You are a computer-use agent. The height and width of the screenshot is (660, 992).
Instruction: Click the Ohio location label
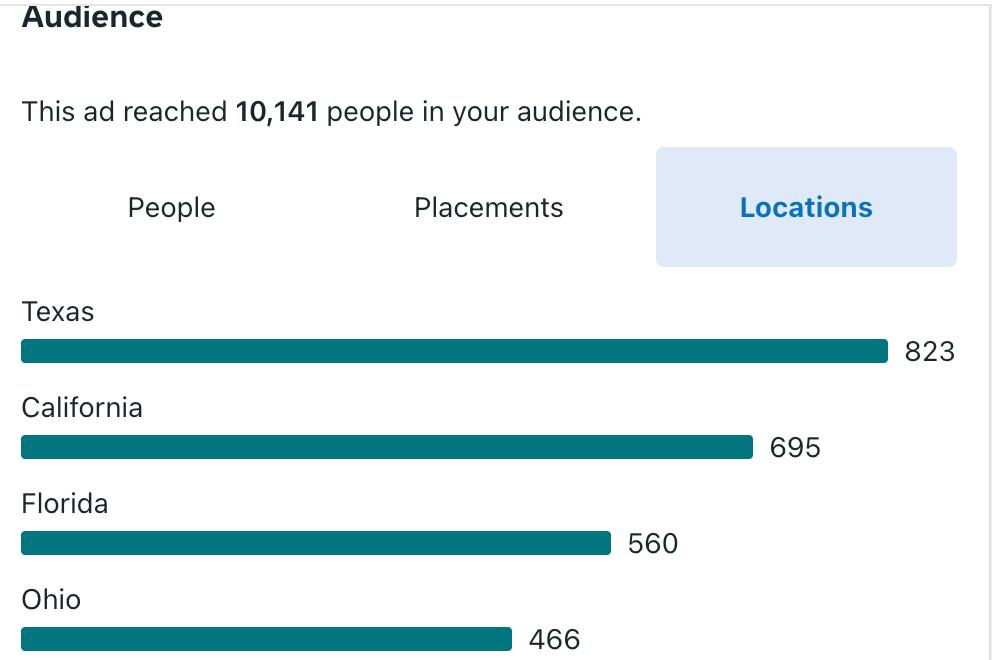(x=51, y=600)
